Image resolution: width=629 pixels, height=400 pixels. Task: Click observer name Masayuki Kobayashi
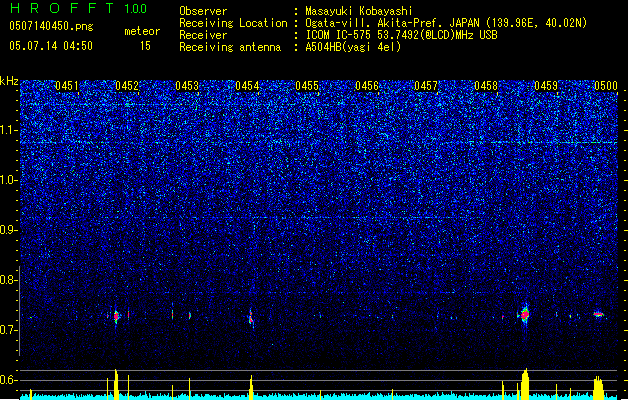pos(359,11)
